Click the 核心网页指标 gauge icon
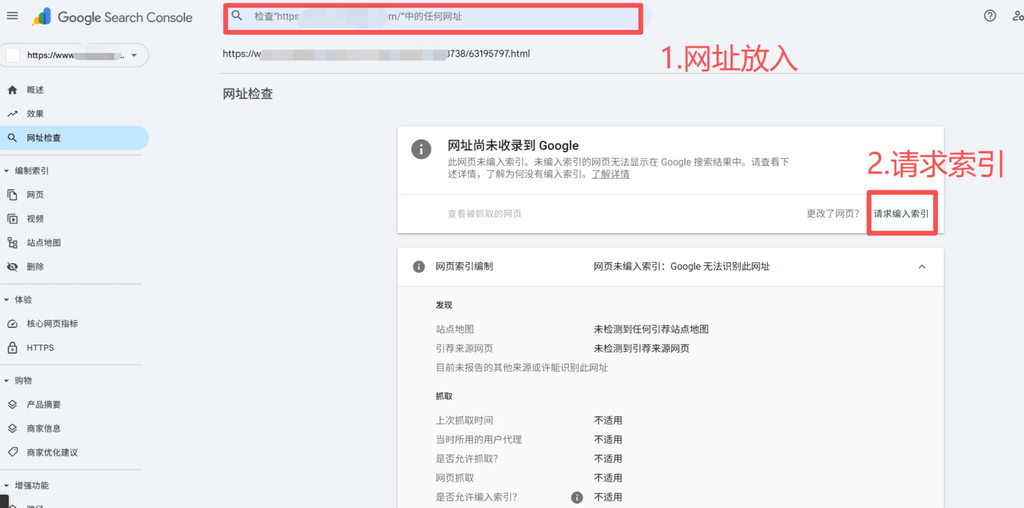The height and width of the screenshot is (508, 1024). pos(12,324)
